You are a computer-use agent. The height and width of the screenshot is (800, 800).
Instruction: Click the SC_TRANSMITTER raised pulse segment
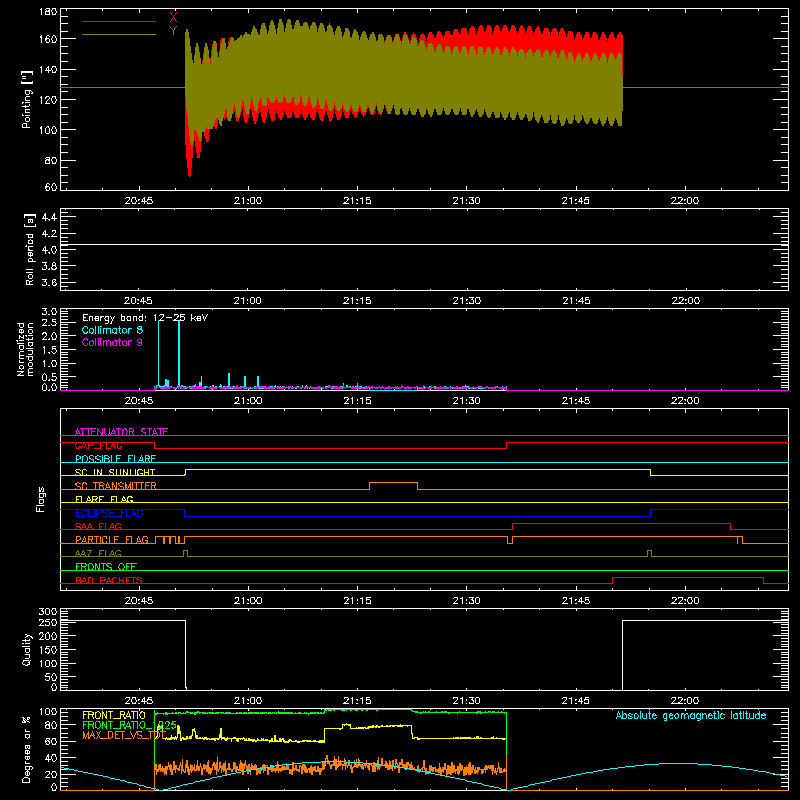tap(393, 483)
